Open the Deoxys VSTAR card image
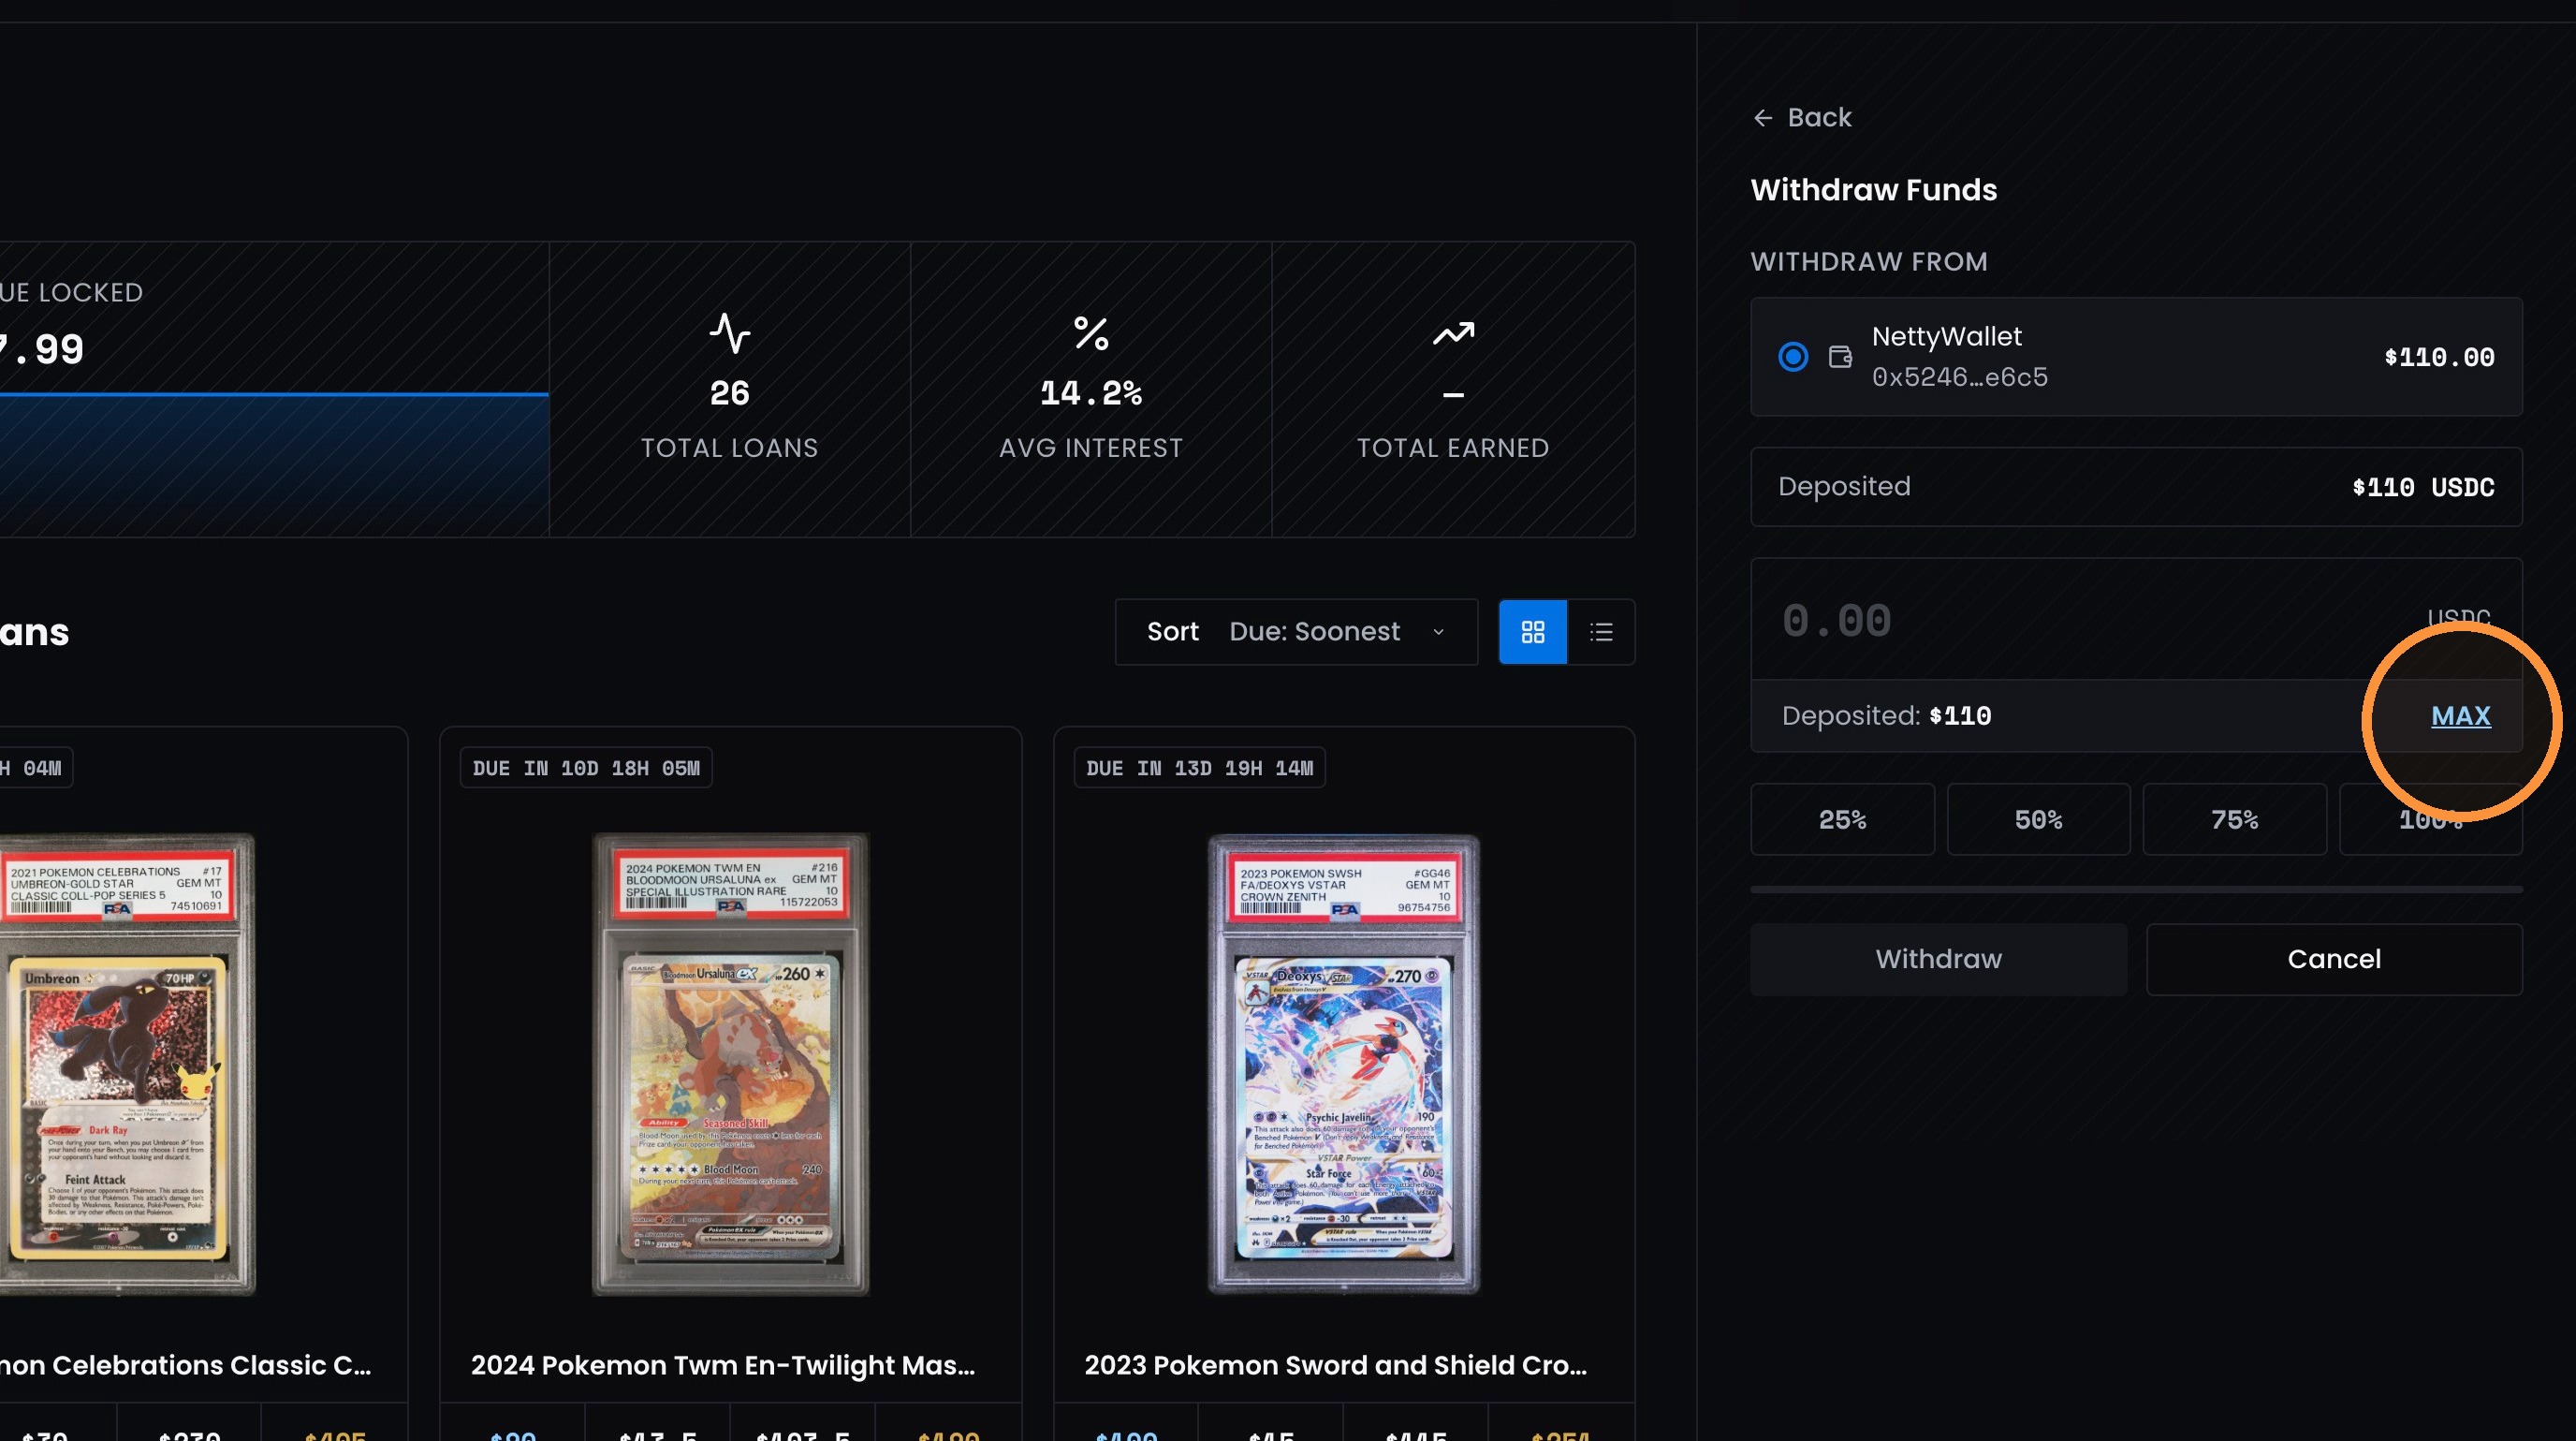2576x1441 pixels. click(1344, 1065)
